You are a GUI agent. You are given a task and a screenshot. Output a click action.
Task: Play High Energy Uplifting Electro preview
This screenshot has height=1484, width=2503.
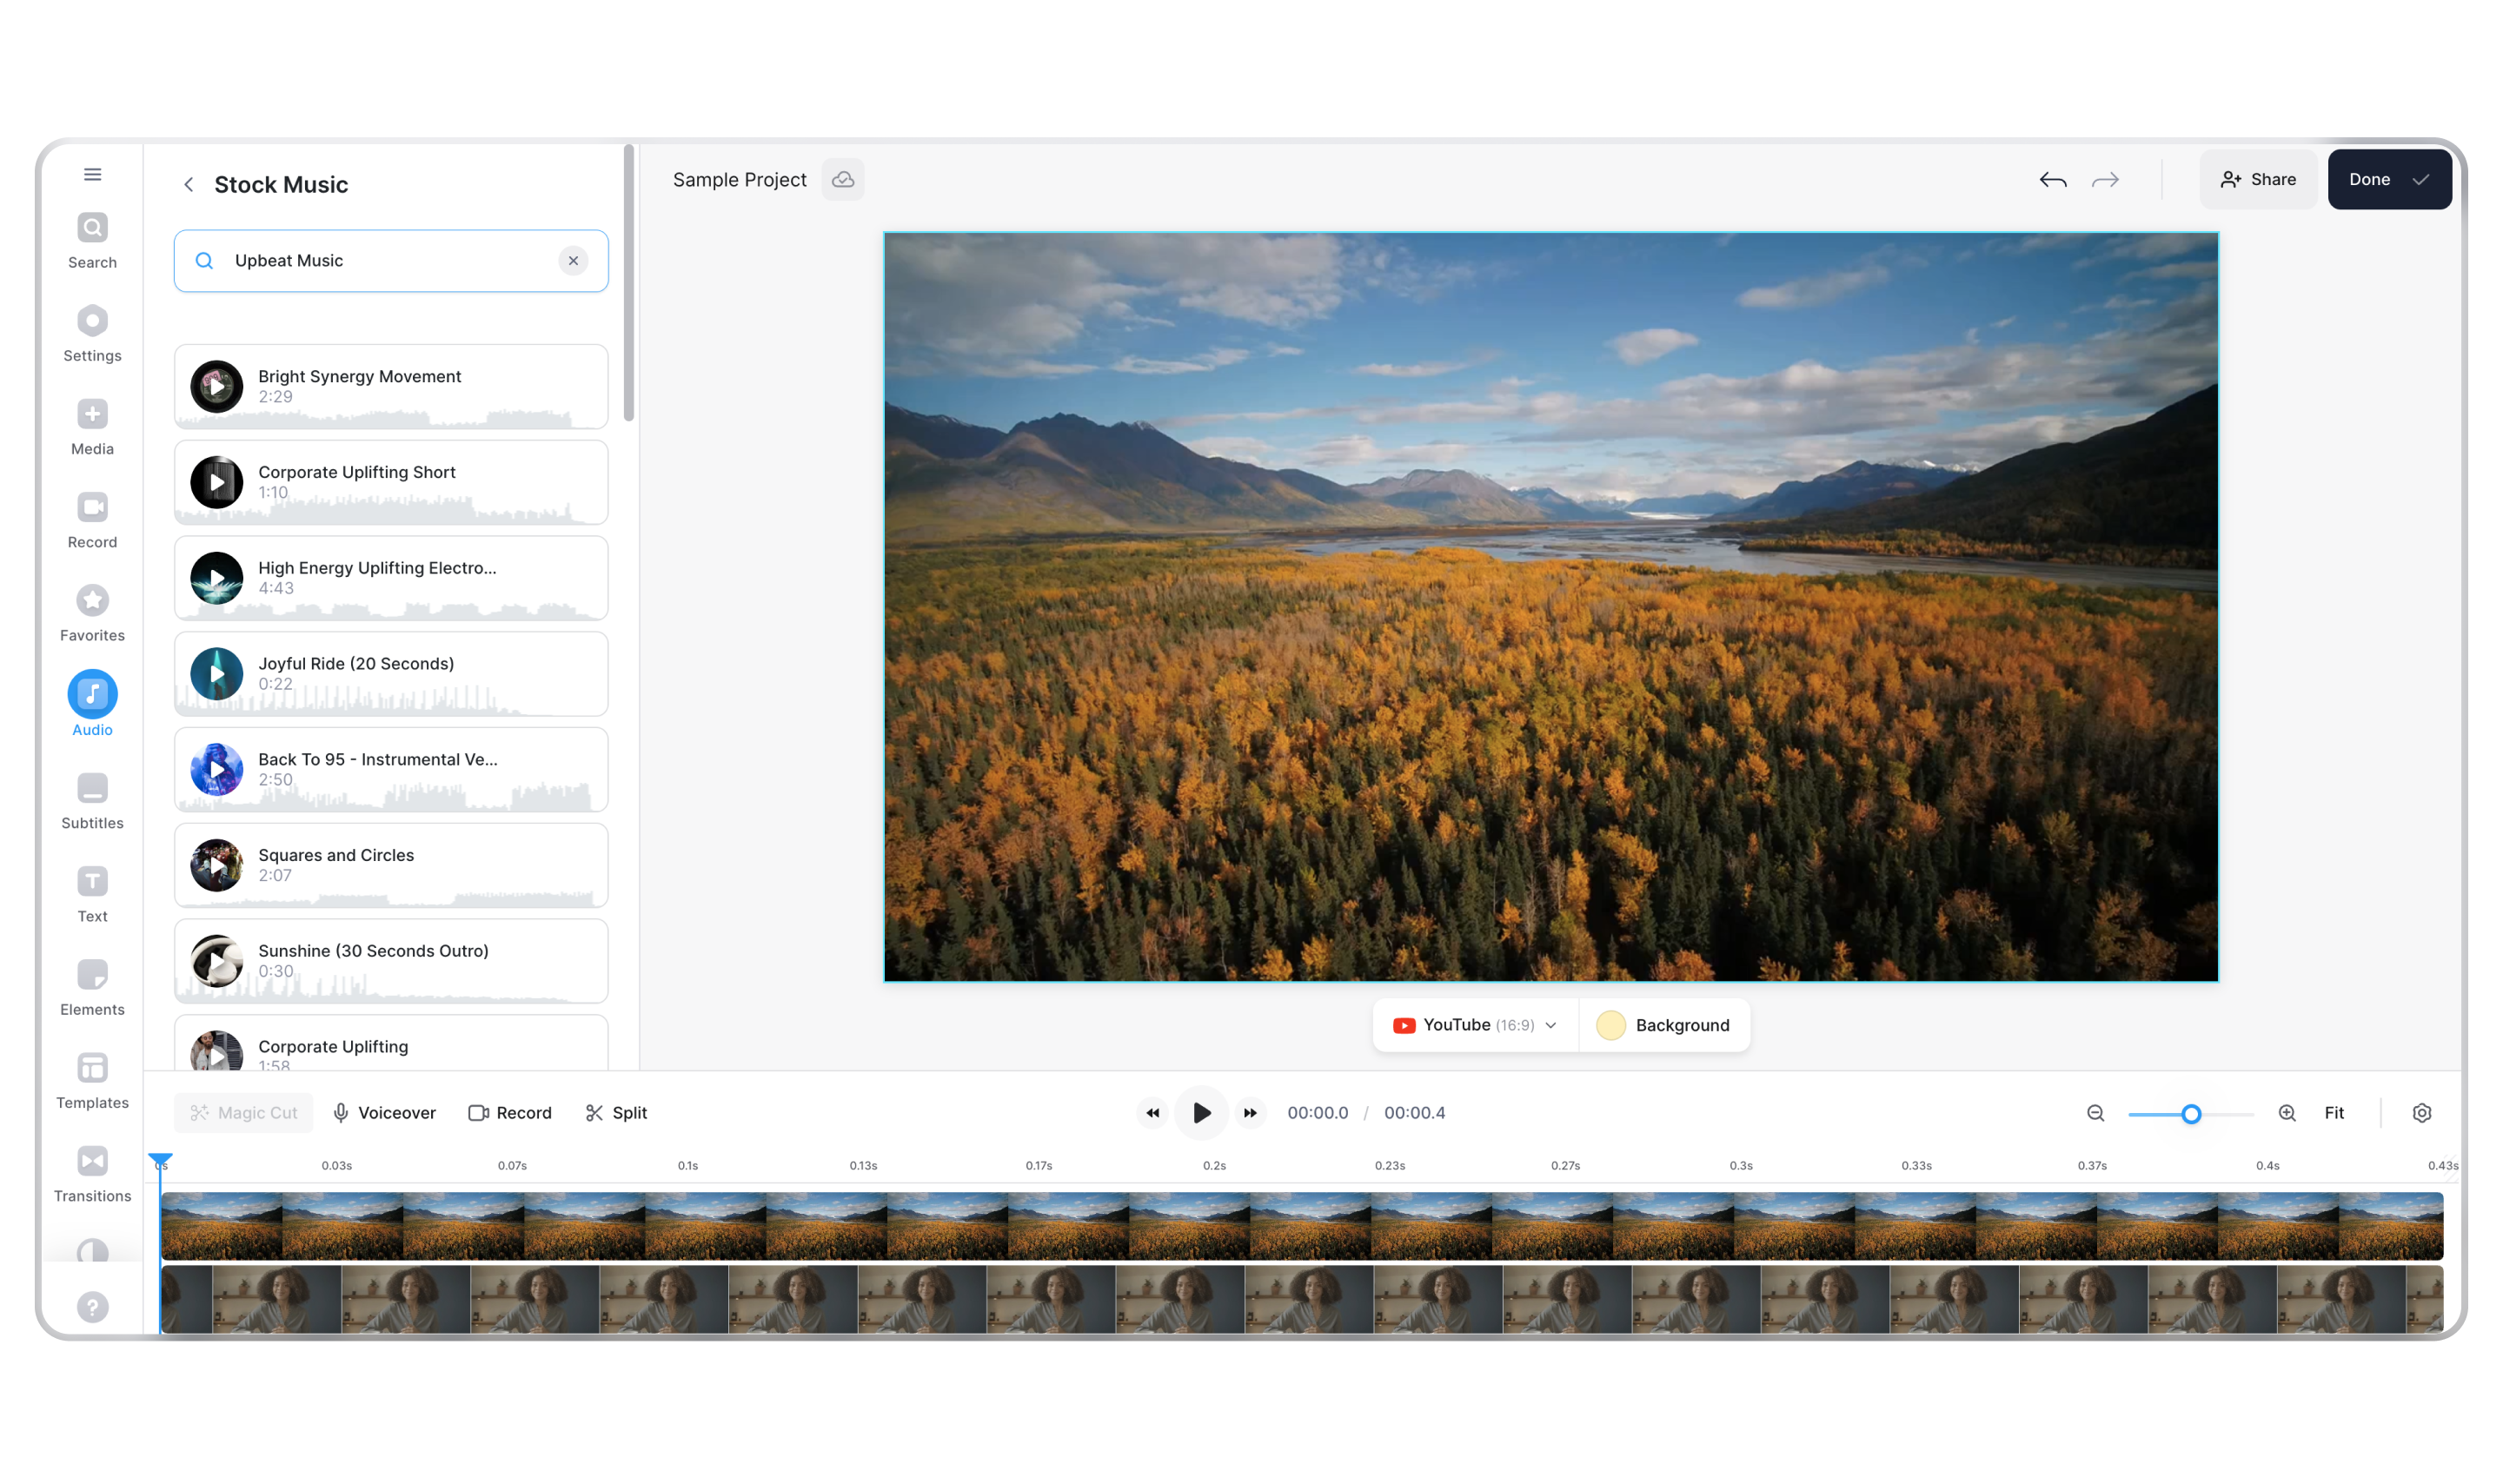[216, 578]
